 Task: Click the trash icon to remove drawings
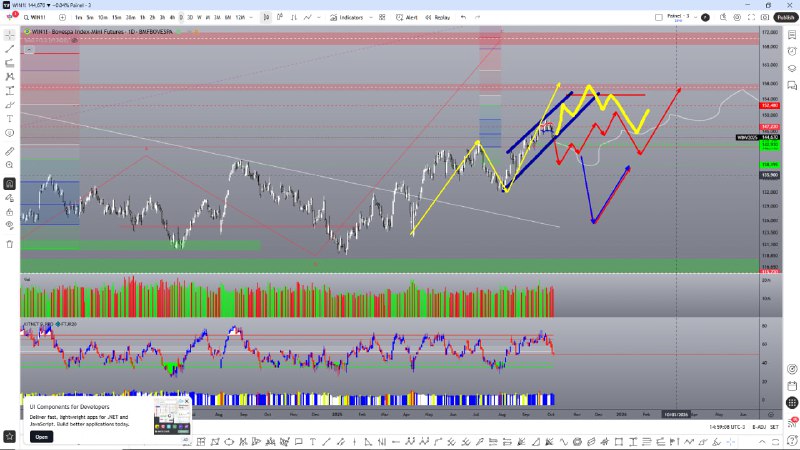[10, 243]
